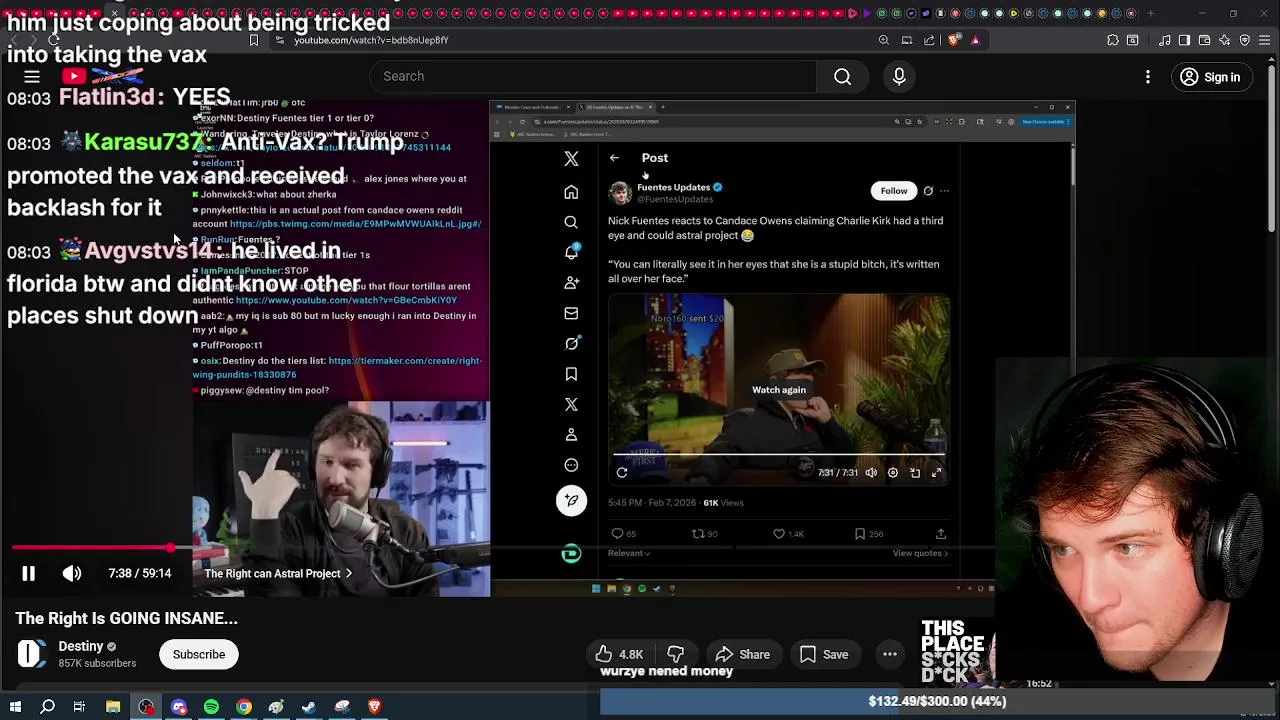Open Brave browser from the taskbar
The image size is (1280, 720).
coord(375,707)
